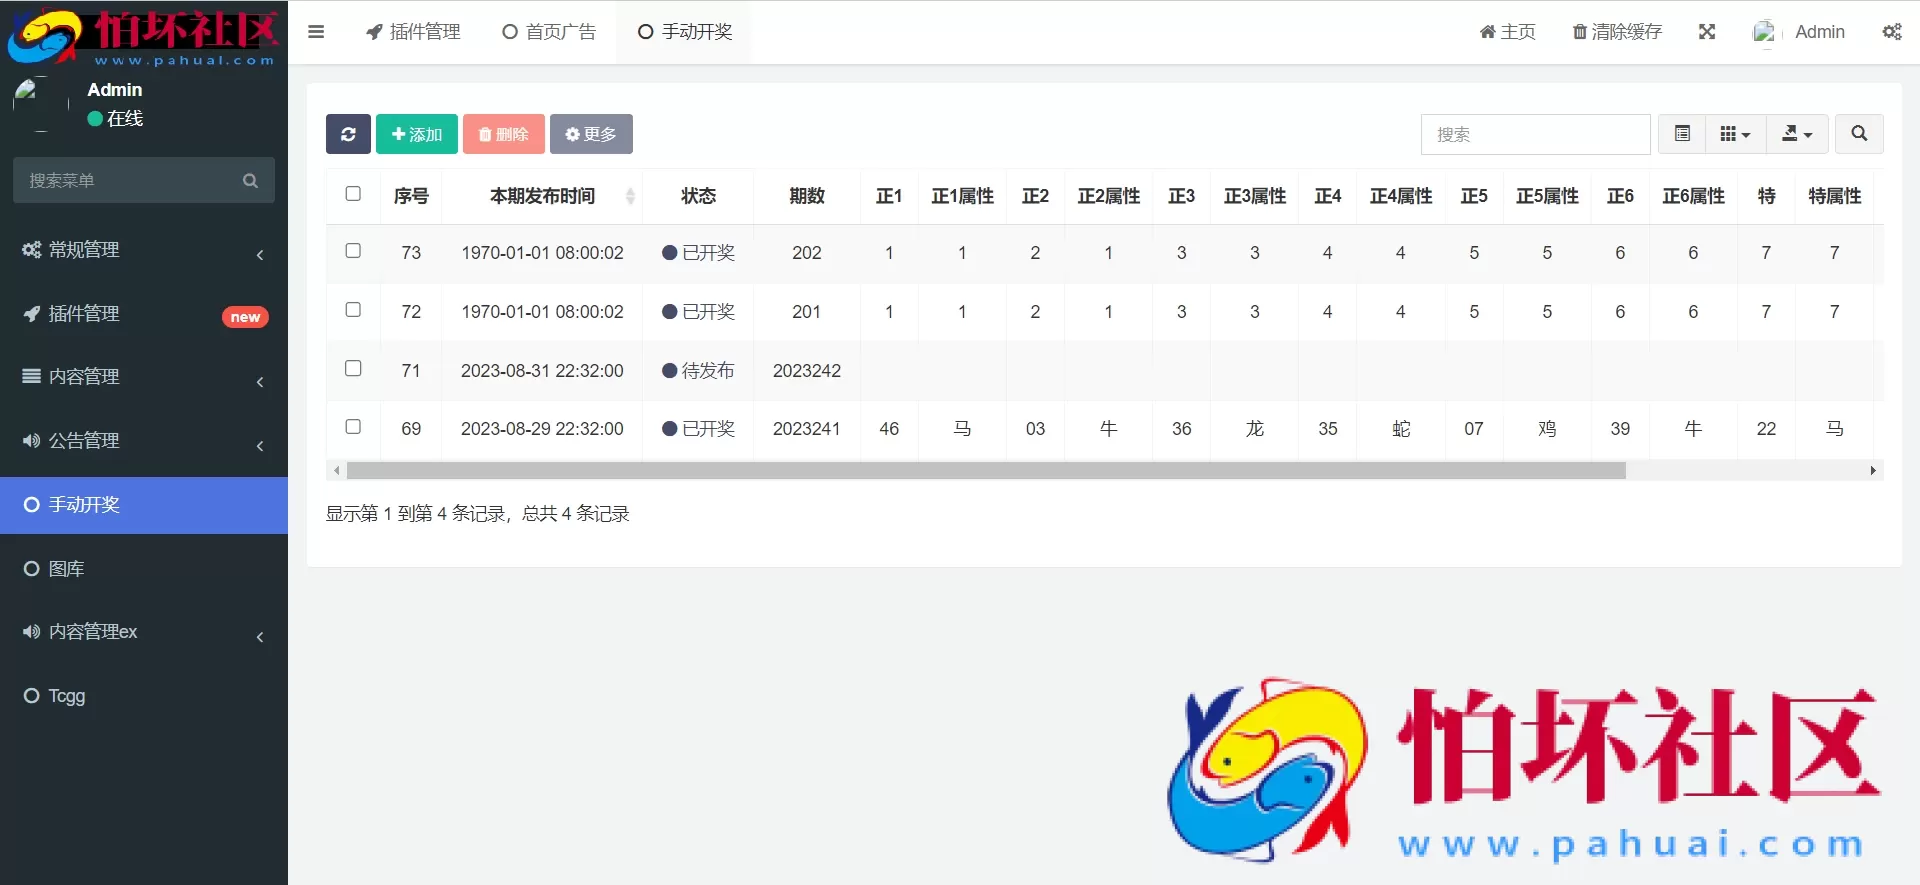The width and height of the screenshot is (1920, 885).
Task: Click period cell 2023241
Action: click(x=807, y=429)
